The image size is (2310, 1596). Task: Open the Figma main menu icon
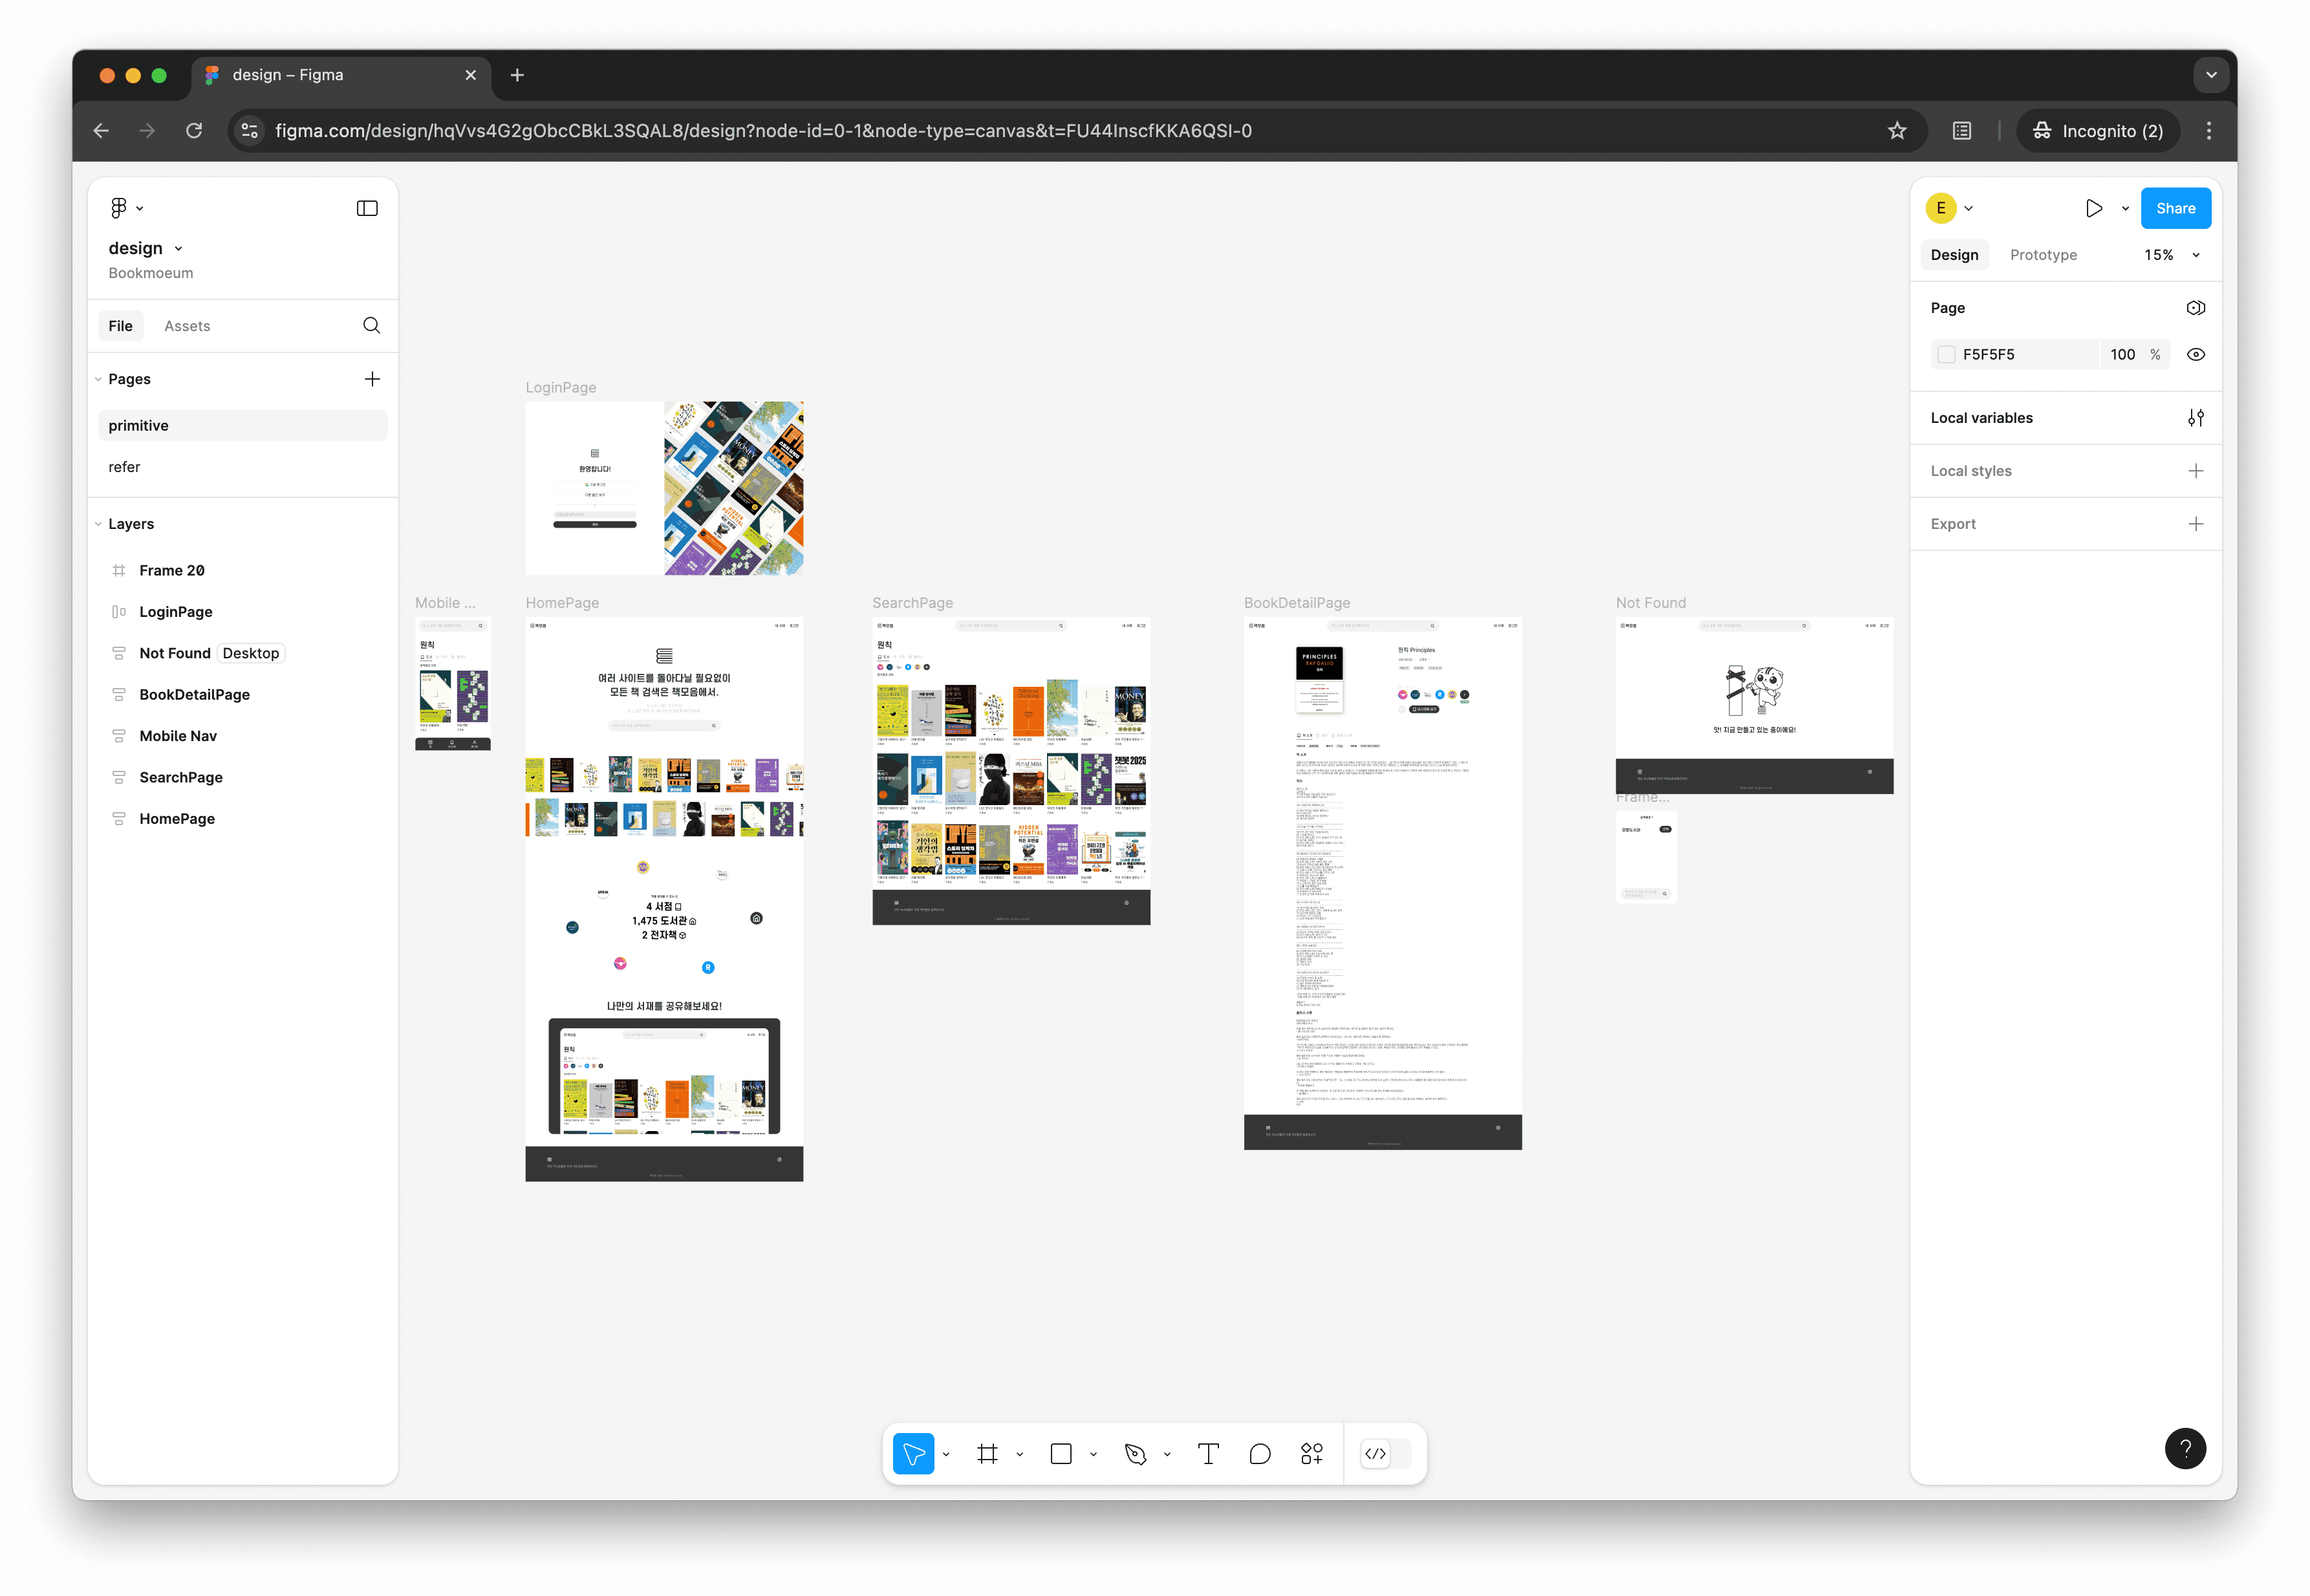coord(119,208)
